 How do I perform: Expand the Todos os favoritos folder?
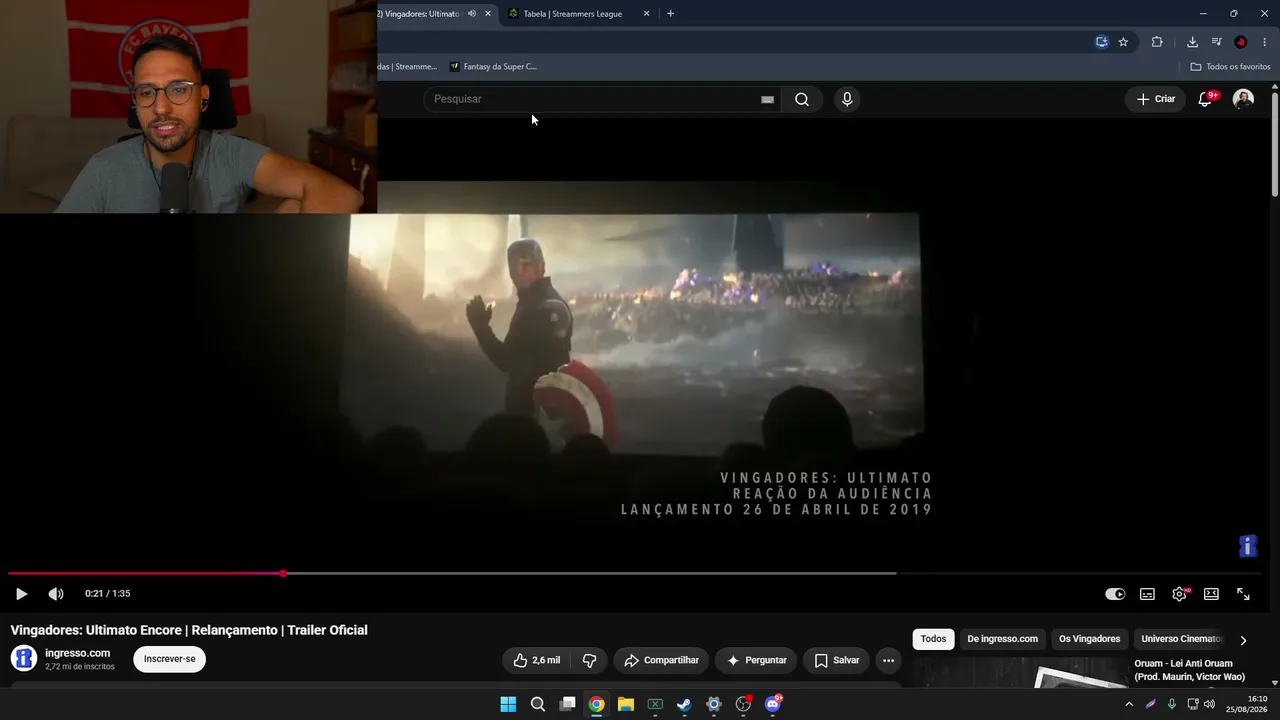tap(1230, 67)
